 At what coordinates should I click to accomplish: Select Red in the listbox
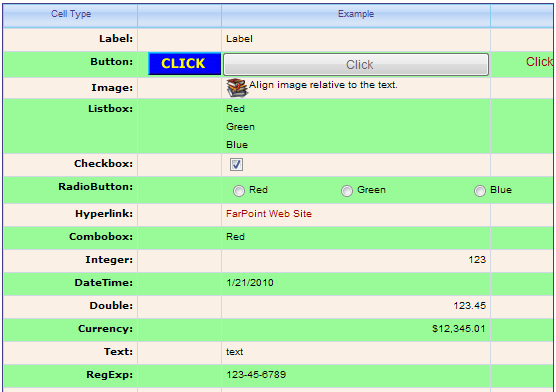coord(235,109)
